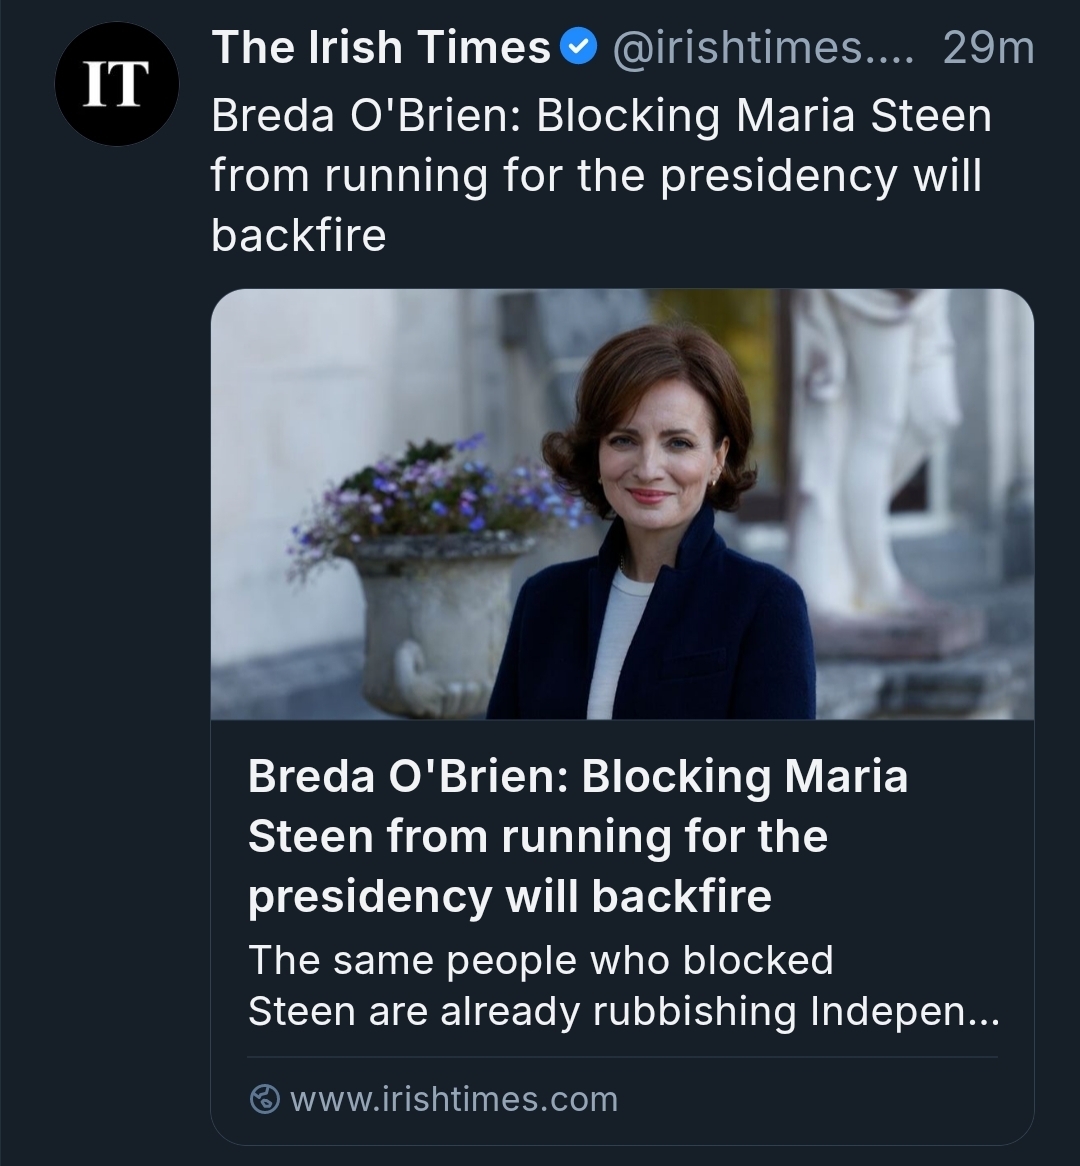
Task: Open the bold card headline "Breda O'Brien: Blocking Maria"
Action: point(577,776)
